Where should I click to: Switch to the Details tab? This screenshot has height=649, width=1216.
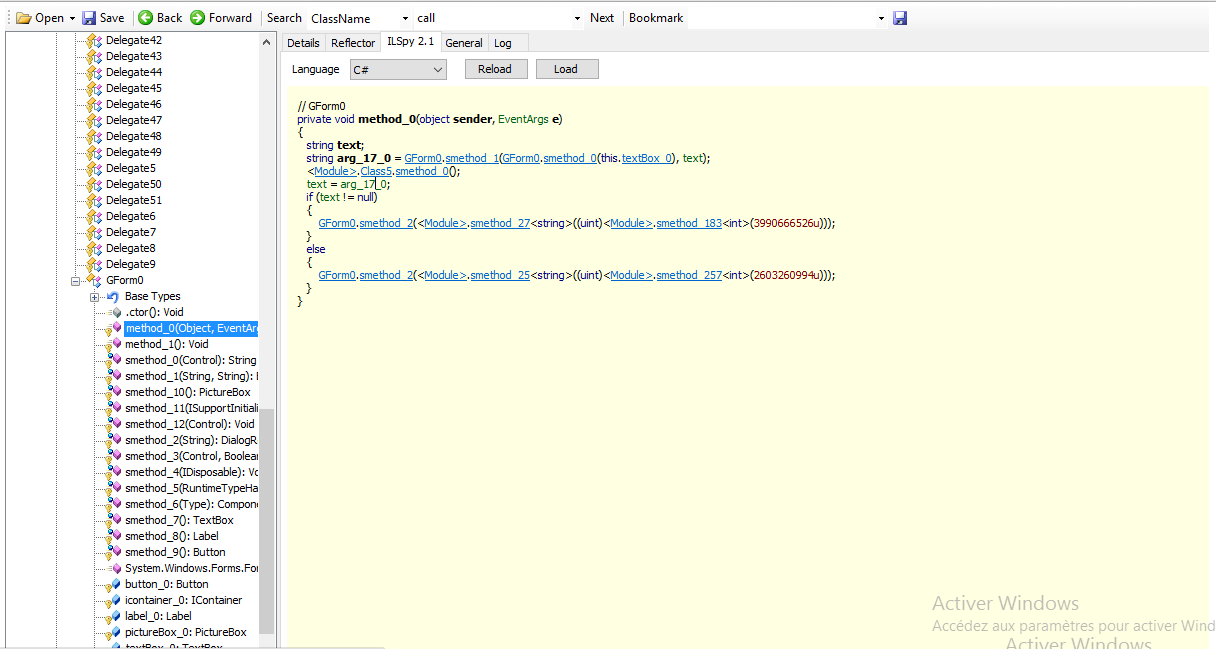[x=303, y=43]
